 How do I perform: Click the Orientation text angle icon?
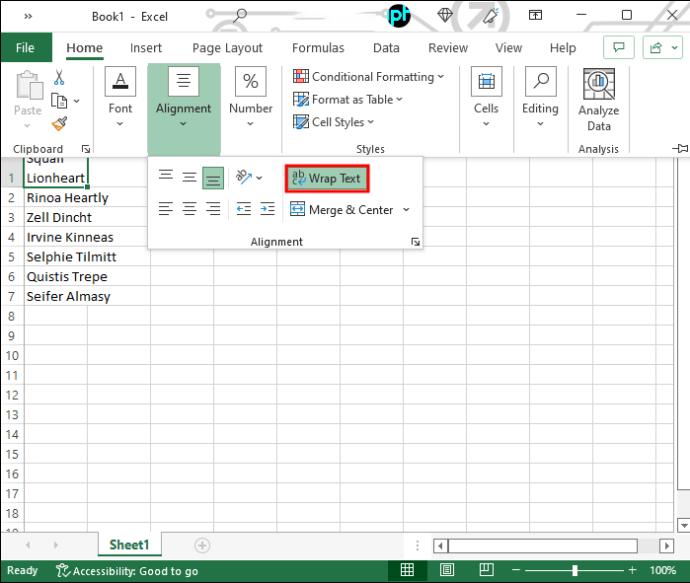244,177
